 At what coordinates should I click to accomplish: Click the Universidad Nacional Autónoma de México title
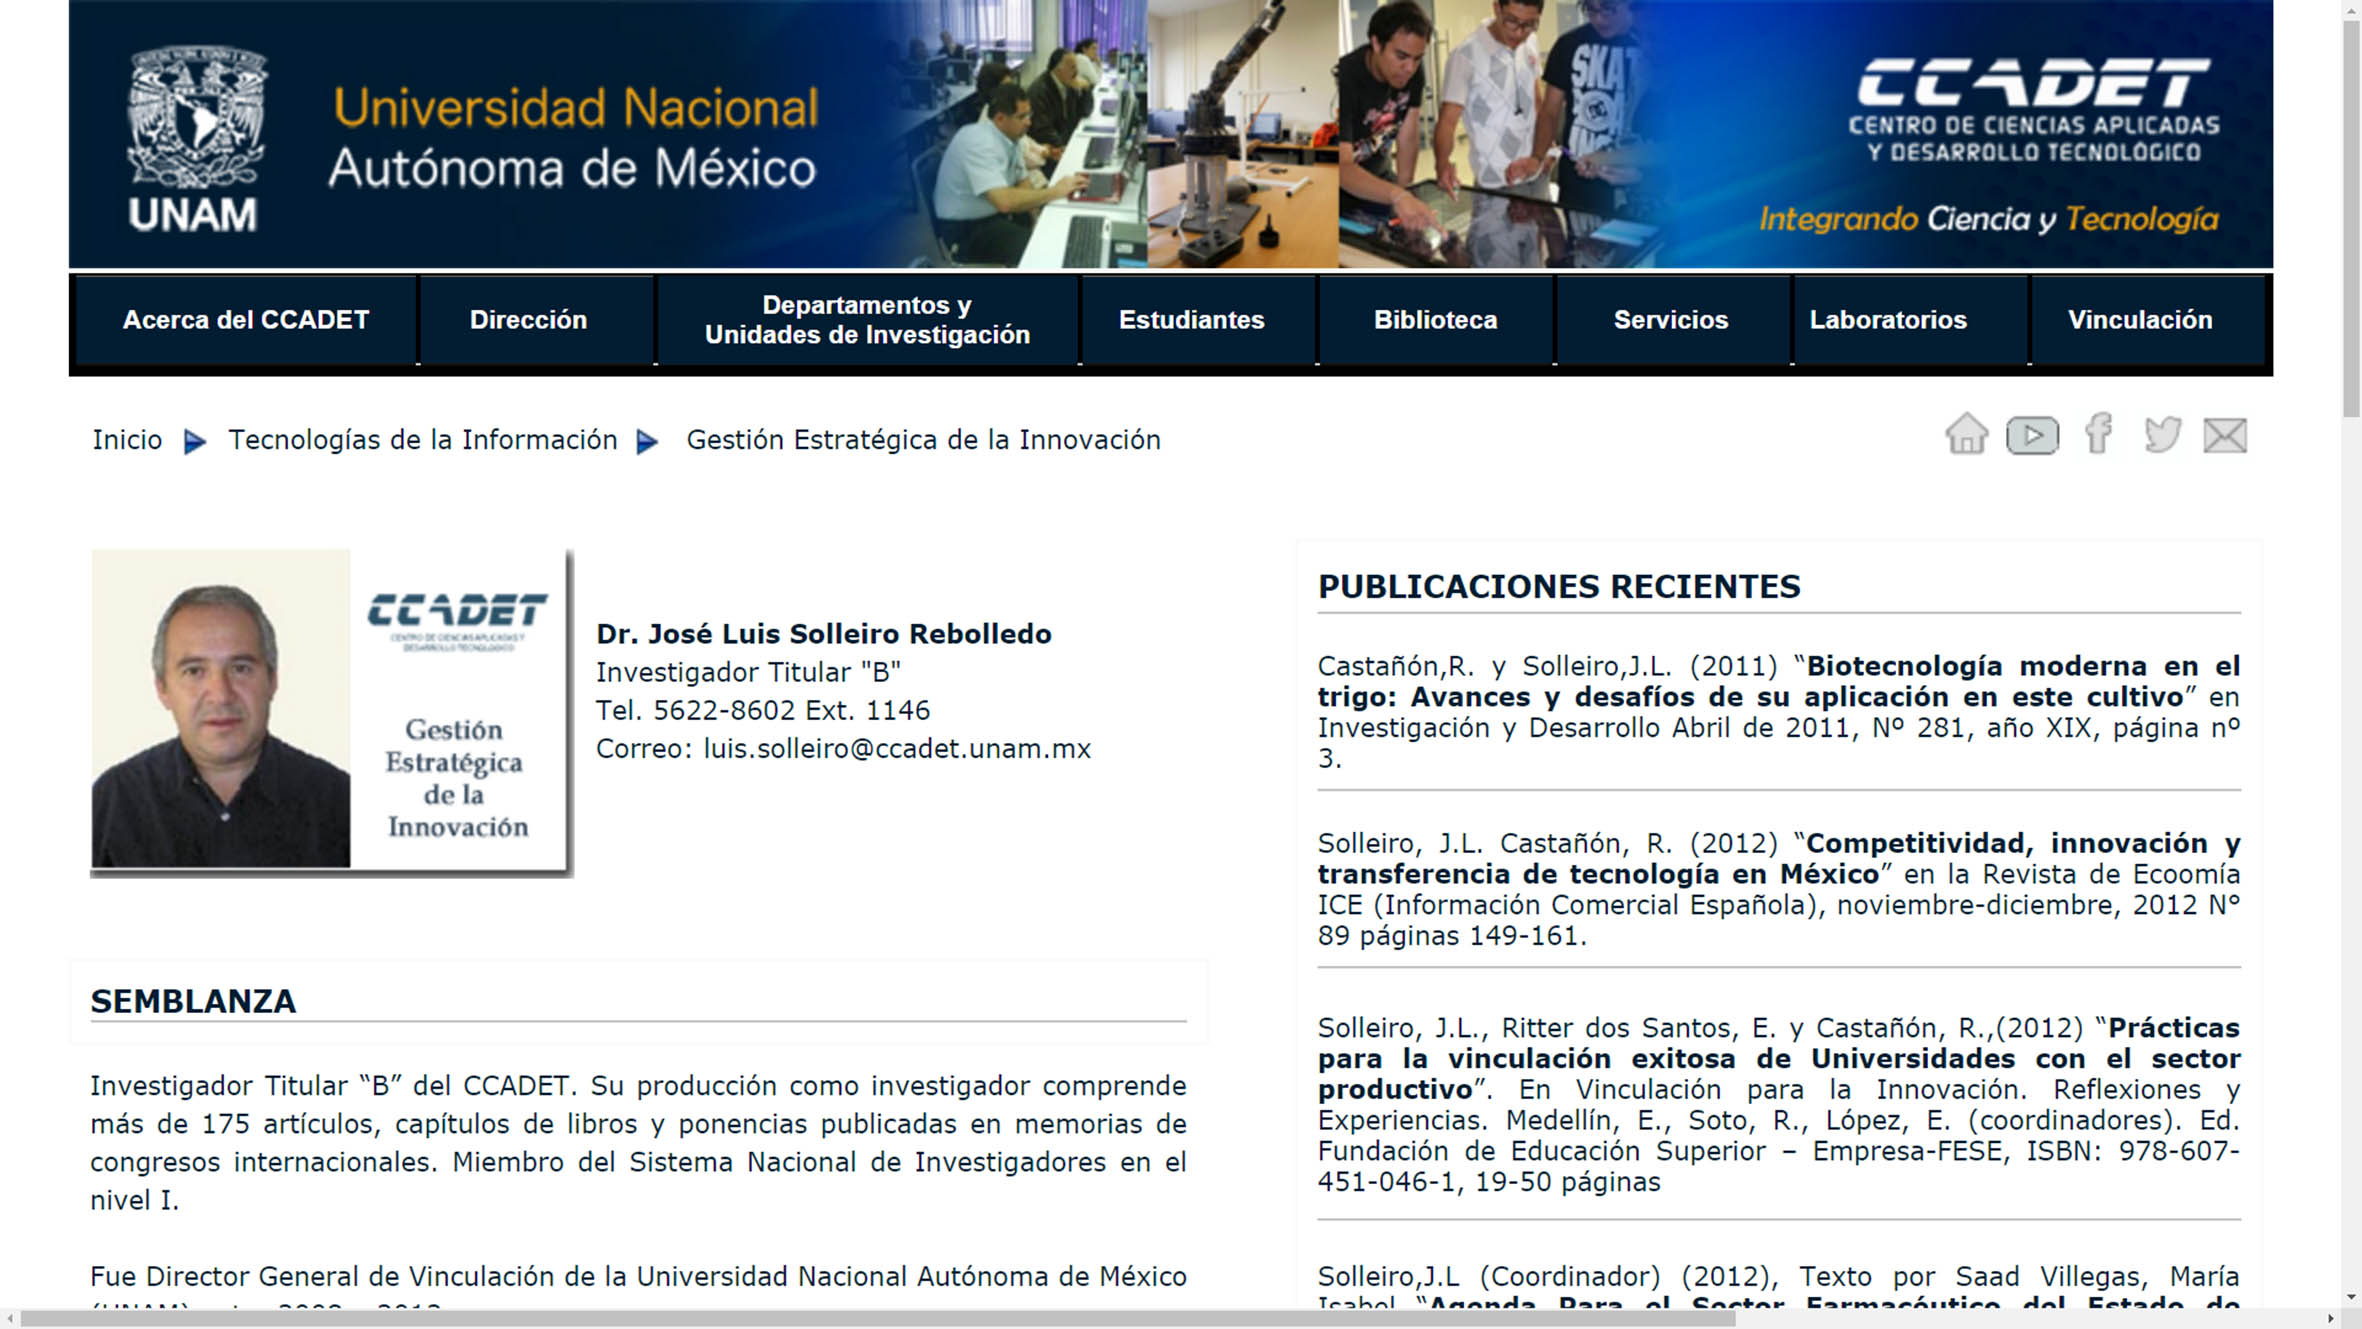pyautogui.click(x=574, y=138)
